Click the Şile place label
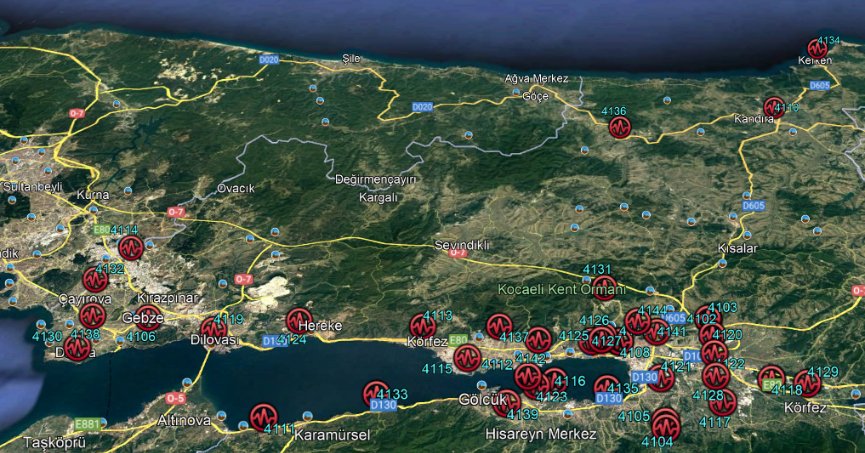Viewport: 865px width, 453px height. point(350,58)
